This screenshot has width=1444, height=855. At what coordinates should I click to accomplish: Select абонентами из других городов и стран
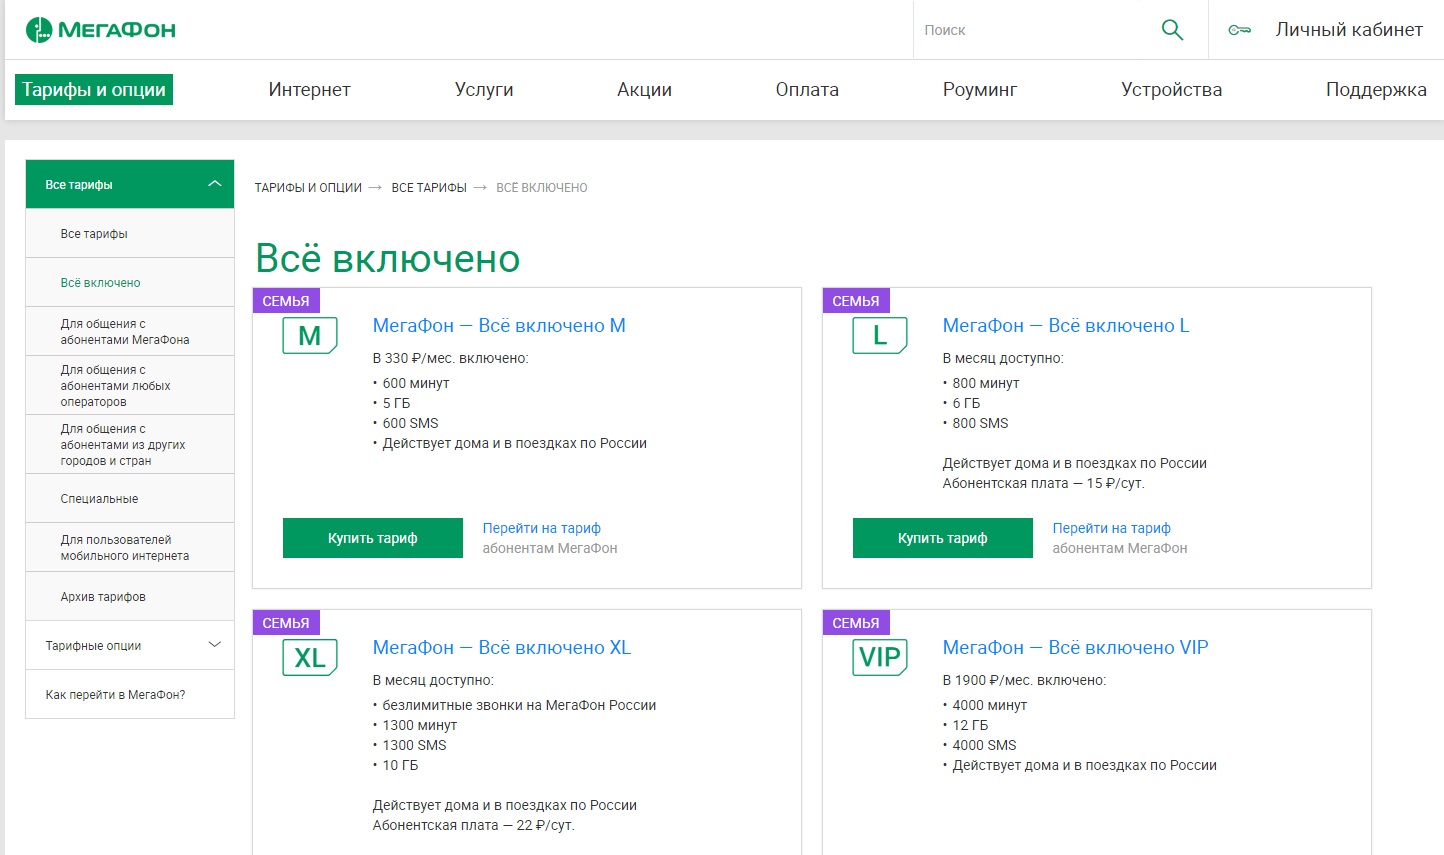click(x=130, y=444)
